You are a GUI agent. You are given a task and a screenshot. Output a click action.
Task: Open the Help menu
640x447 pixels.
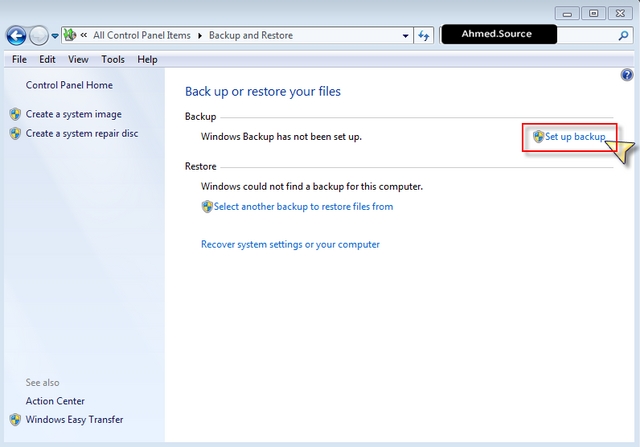coord(147,60)
